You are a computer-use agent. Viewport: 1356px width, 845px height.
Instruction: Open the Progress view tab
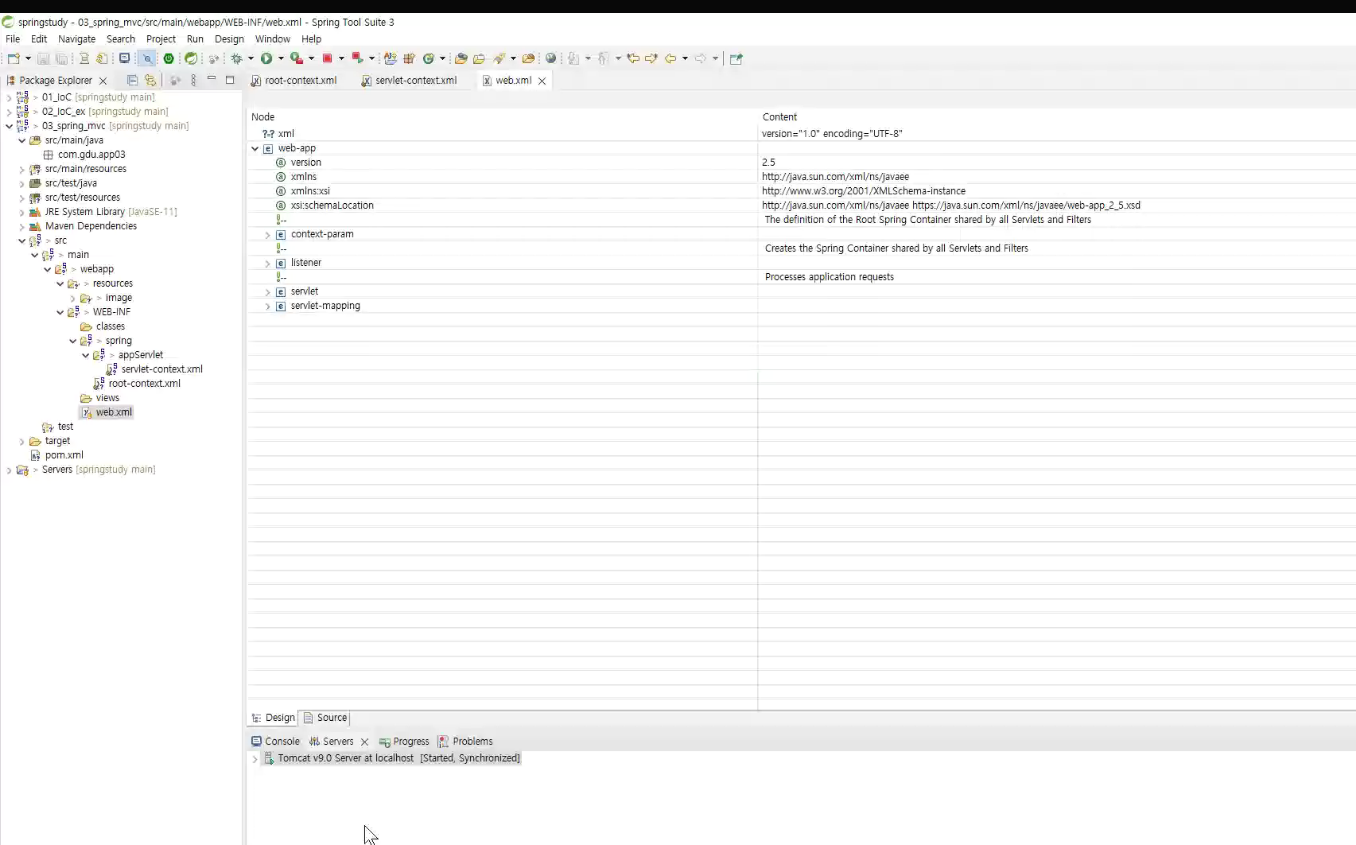(x=404, y=742)
